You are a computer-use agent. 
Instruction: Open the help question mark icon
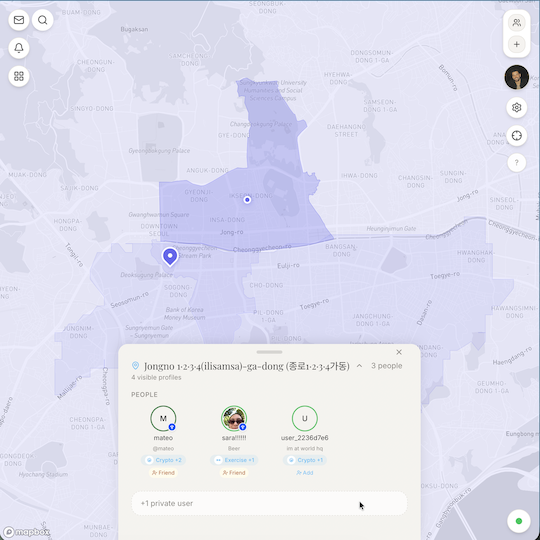click(517, 163)
